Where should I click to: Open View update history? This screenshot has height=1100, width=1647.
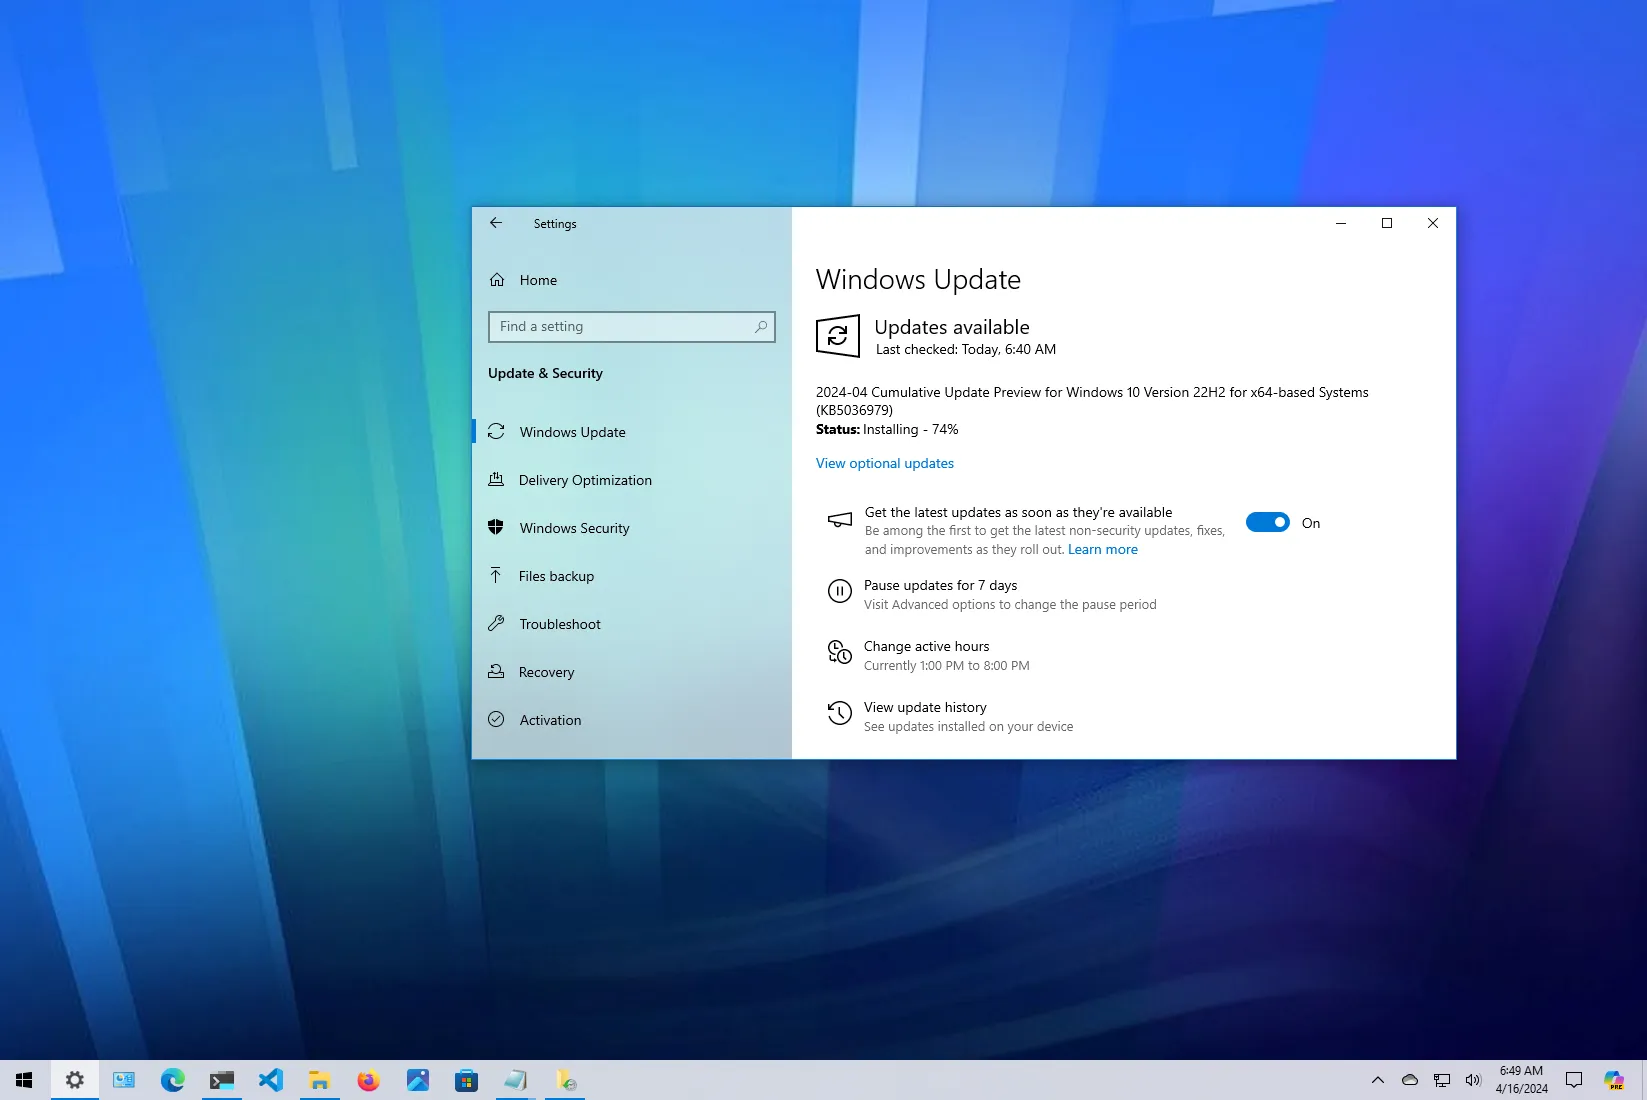pyautogui.click(x=925, y=707)
